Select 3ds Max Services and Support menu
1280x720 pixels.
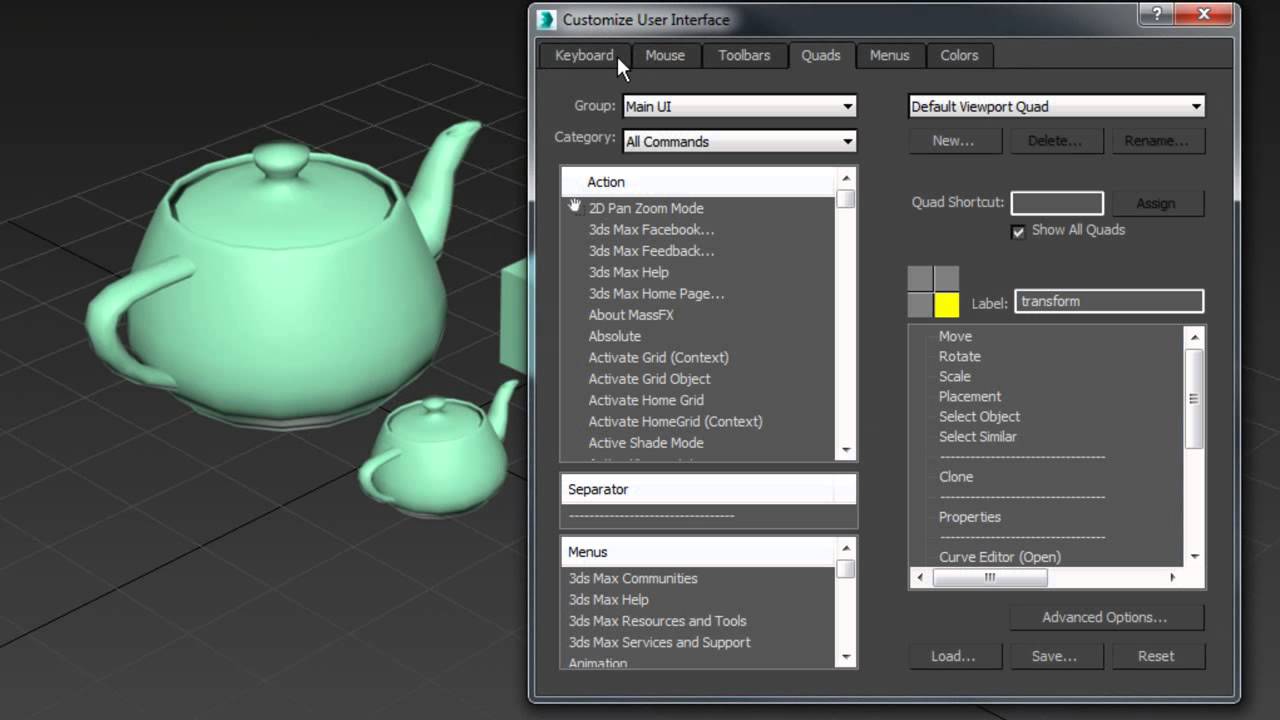click(659, 642)
